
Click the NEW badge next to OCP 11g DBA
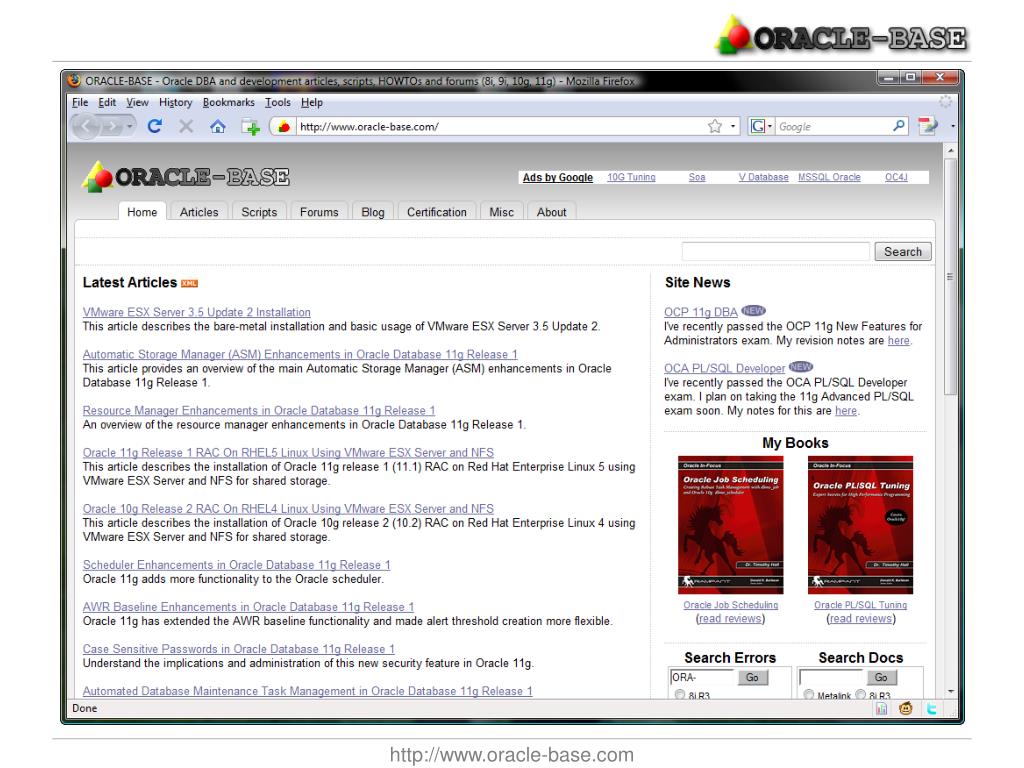coord(753,311)
